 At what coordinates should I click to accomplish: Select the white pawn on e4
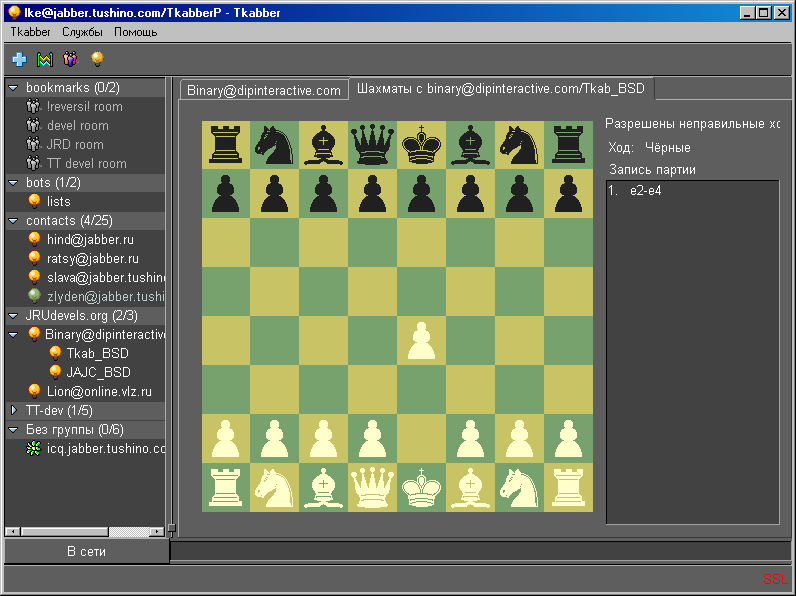pos(422,341)
